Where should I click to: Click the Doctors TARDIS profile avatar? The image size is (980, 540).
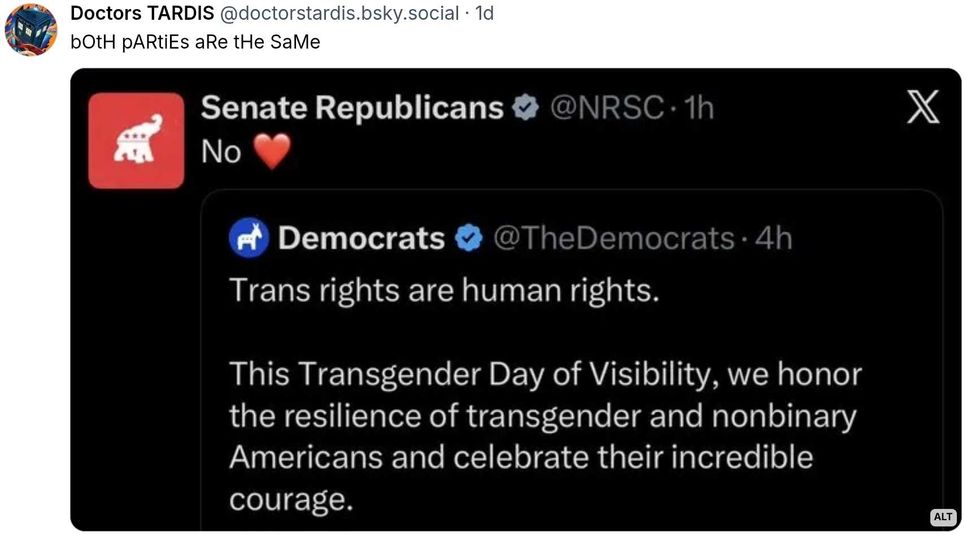(31, 30)
